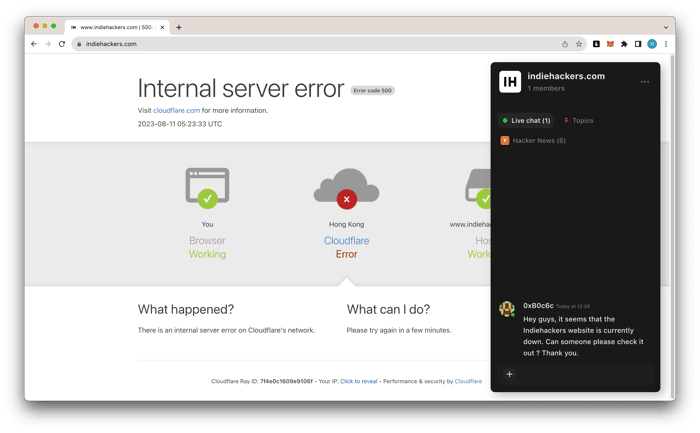Open the Hacker News (6) channel
The image size is (700, 433).
[x=533, y=141]
